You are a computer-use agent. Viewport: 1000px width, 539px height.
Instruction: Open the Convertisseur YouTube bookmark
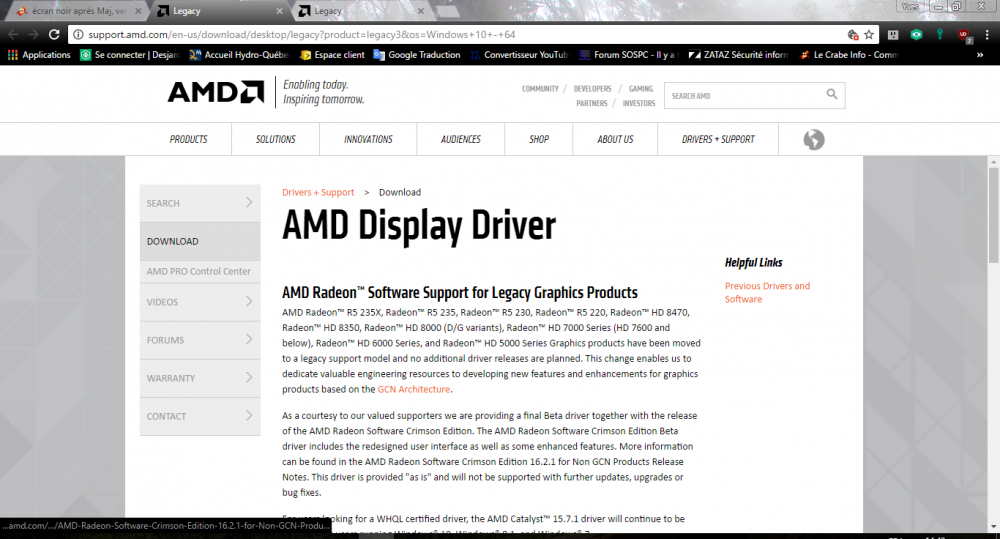[x=518, y=55]
